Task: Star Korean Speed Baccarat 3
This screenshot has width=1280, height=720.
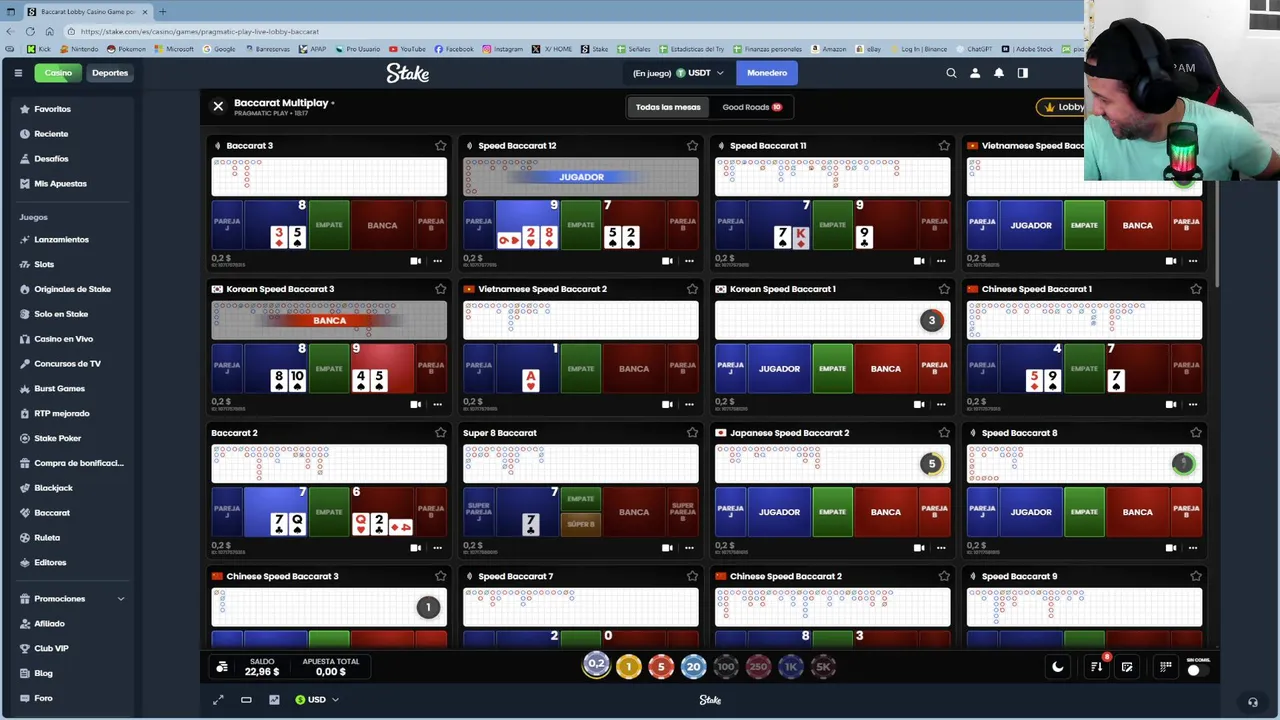Action: point(440,289)
